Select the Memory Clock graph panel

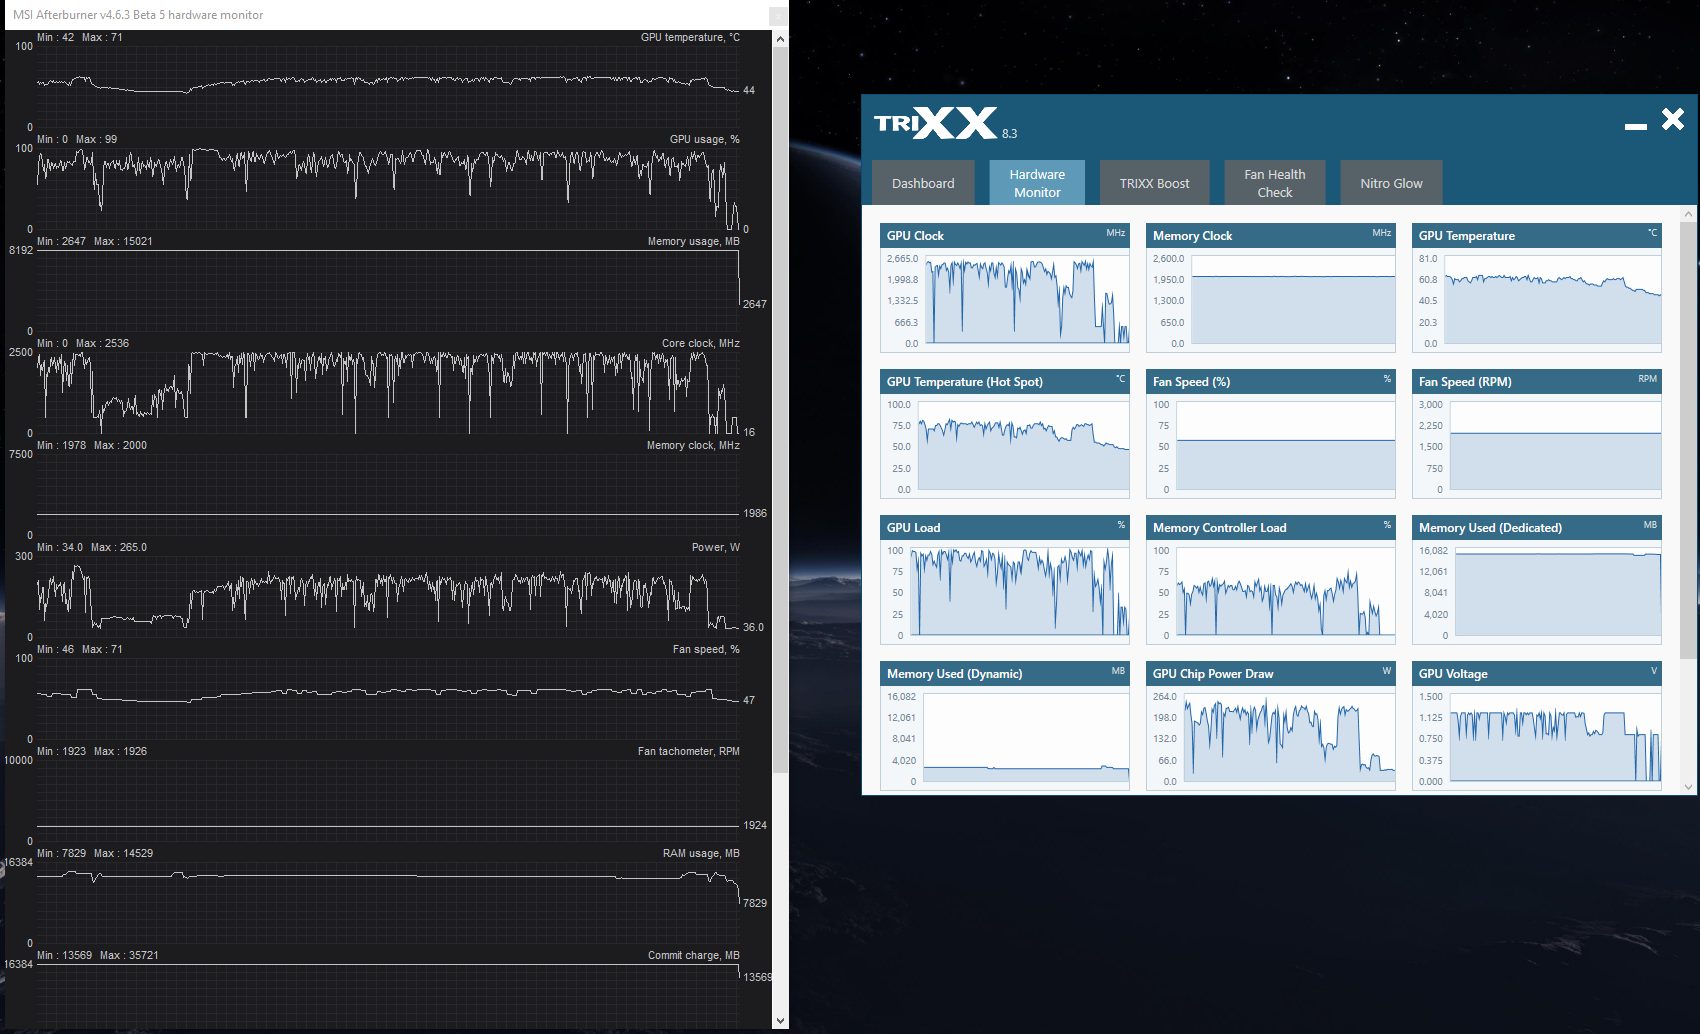(x=1271, y=288)
